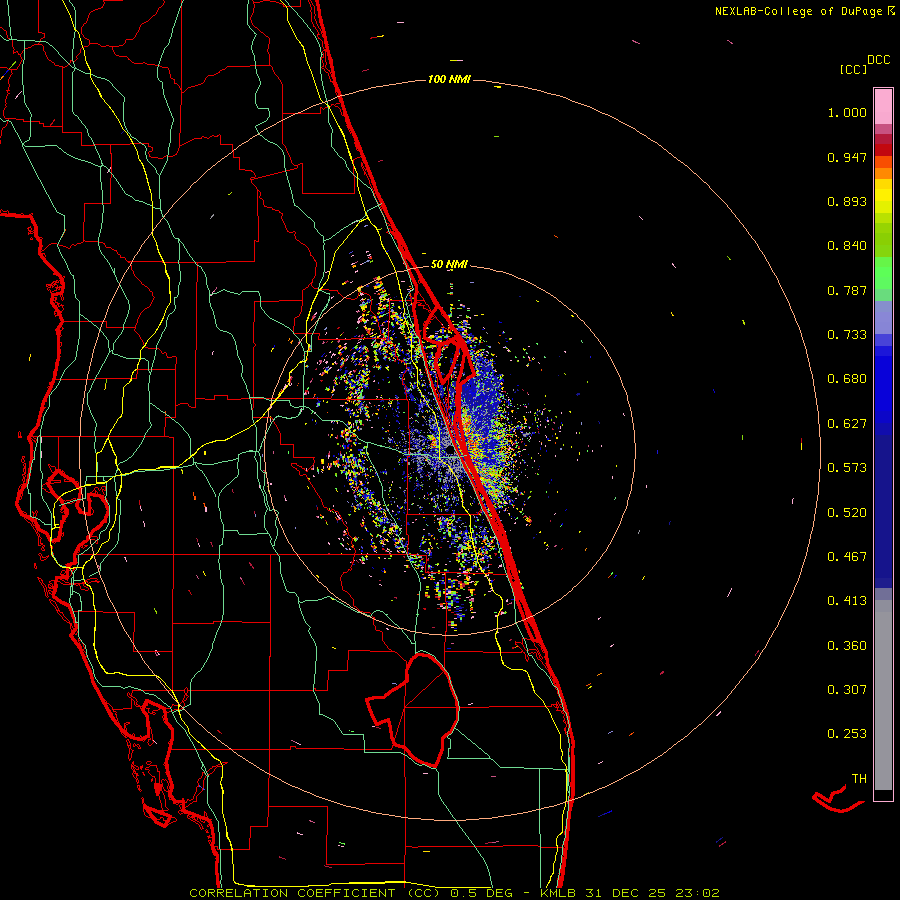Click the 0.787 scale value
Viewport: 900px width, 900px height.
[847, 290]
